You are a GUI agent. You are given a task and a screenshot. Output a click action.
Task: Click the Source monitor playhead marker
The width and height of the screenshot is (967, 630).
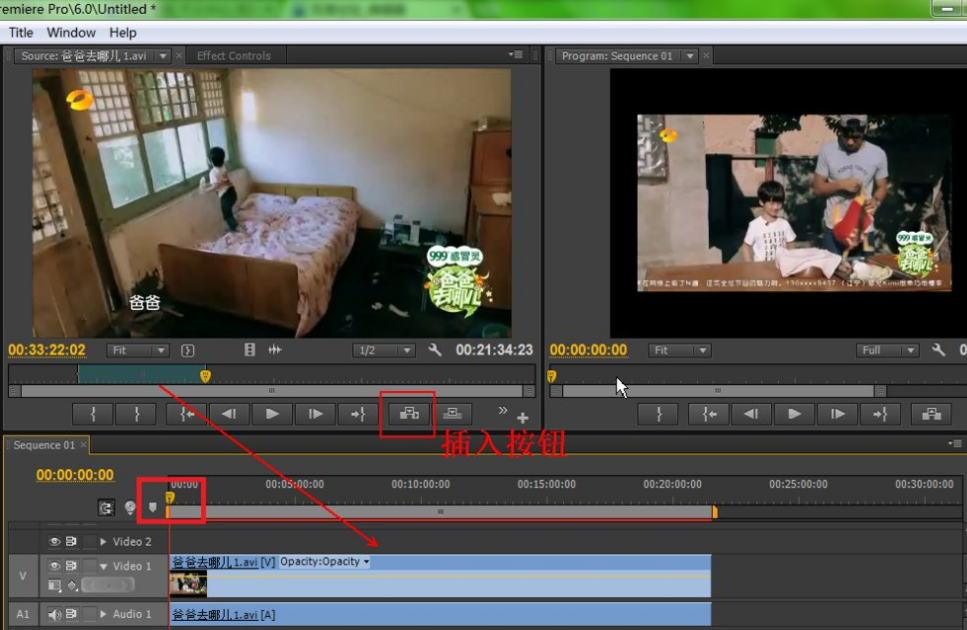(x=205, y=375)
